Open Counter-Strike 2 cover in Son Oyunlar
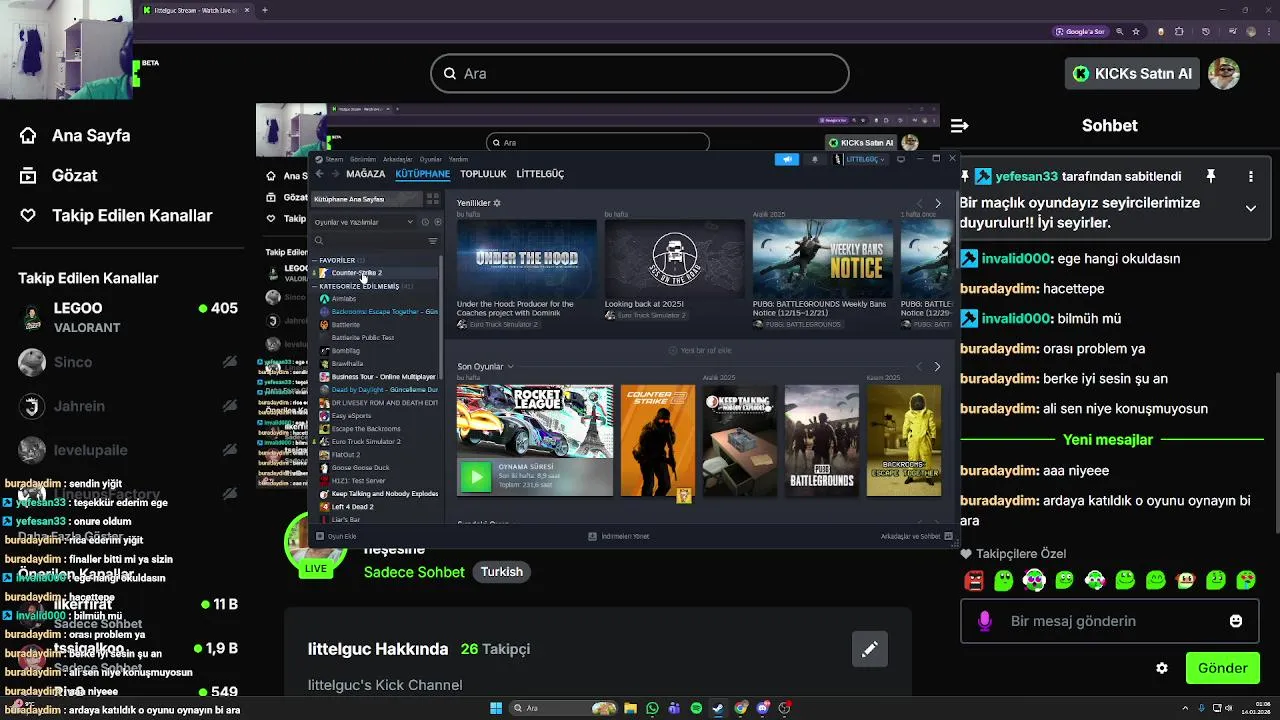The width and height of the screenshot is (1280, 720). pyautogui.click(x=657, y=441)
